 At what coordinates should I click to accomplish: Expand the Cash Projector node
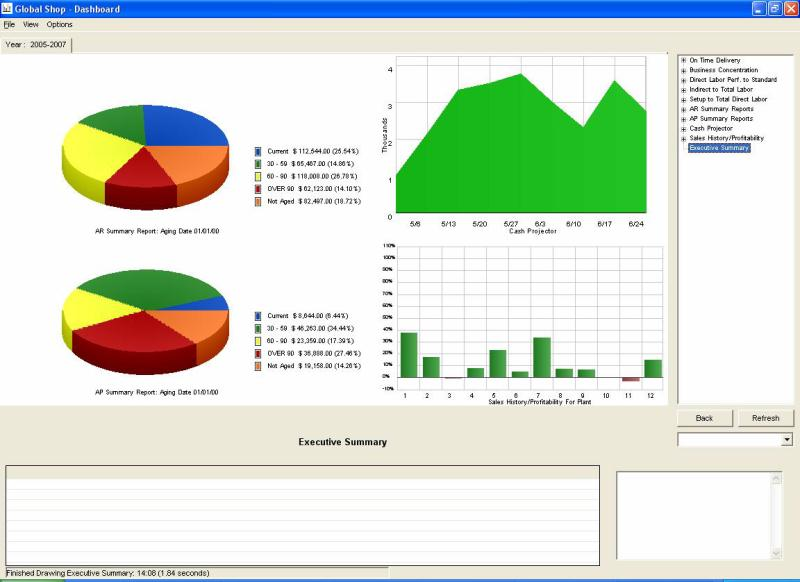click(x=684, y=129)
